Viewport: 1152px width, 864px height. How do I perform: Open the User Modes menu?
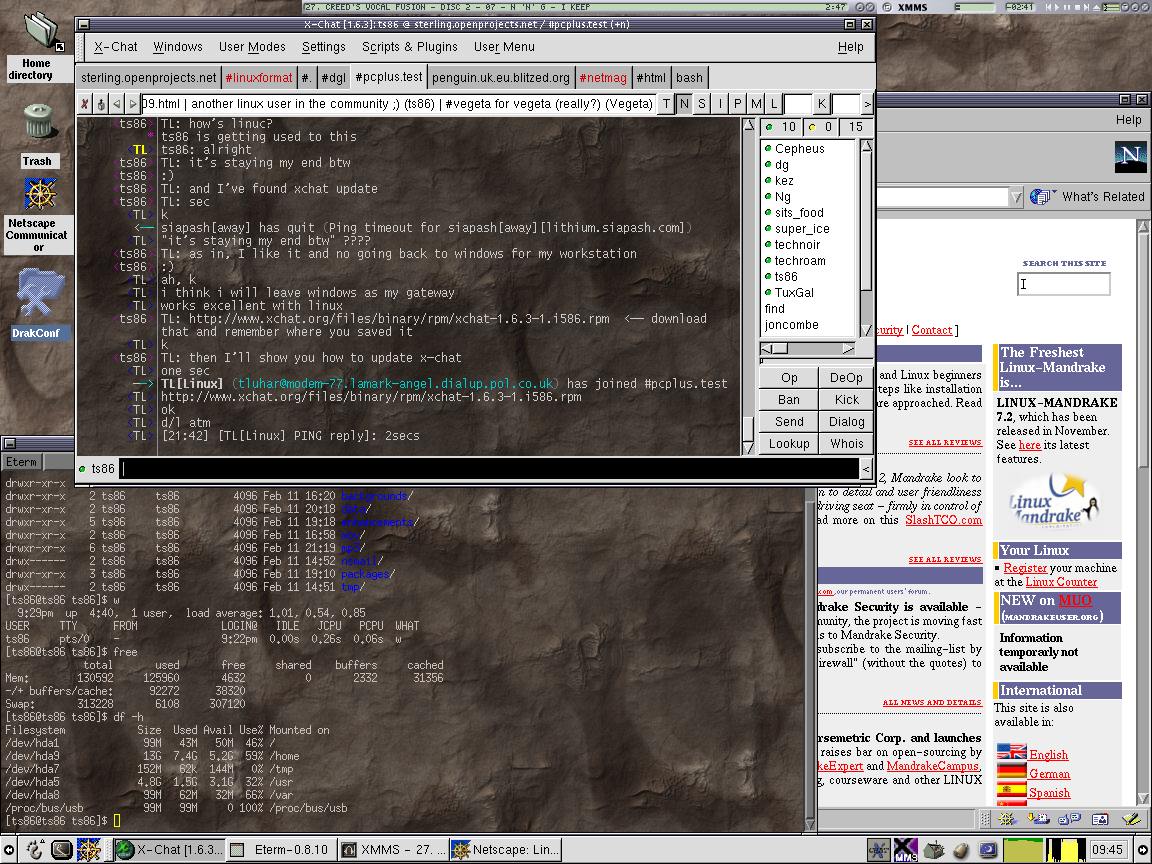(x=252, y=47)
